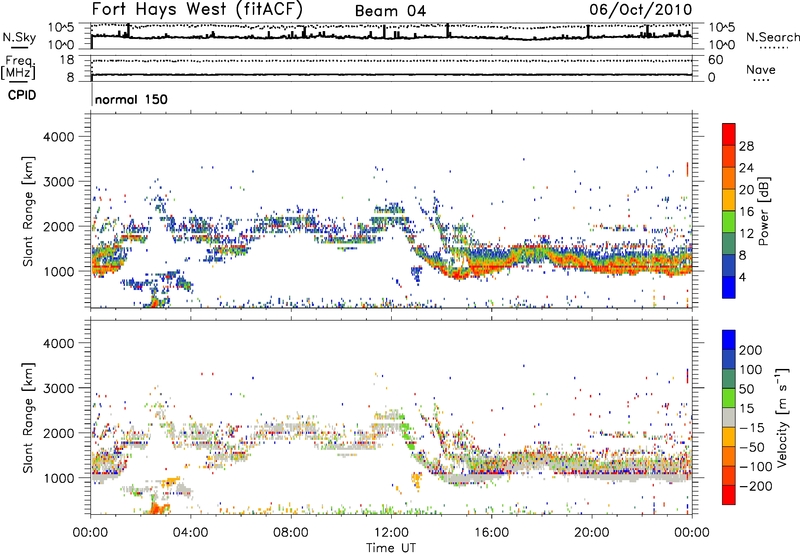Pick the red top segment of Power colorbar

729,134
